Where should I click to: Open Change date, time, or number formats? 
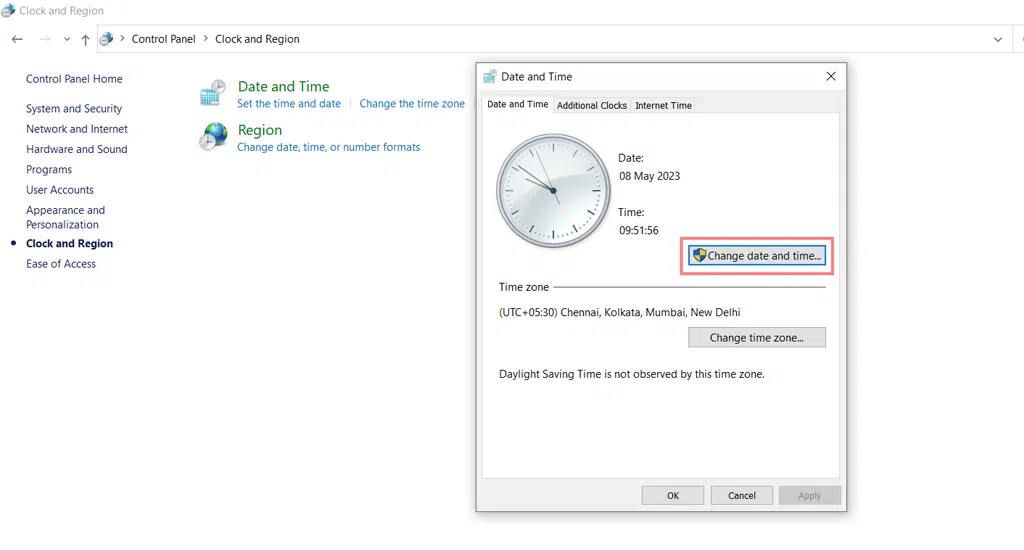pyautogui.click(x=328, y=147)
